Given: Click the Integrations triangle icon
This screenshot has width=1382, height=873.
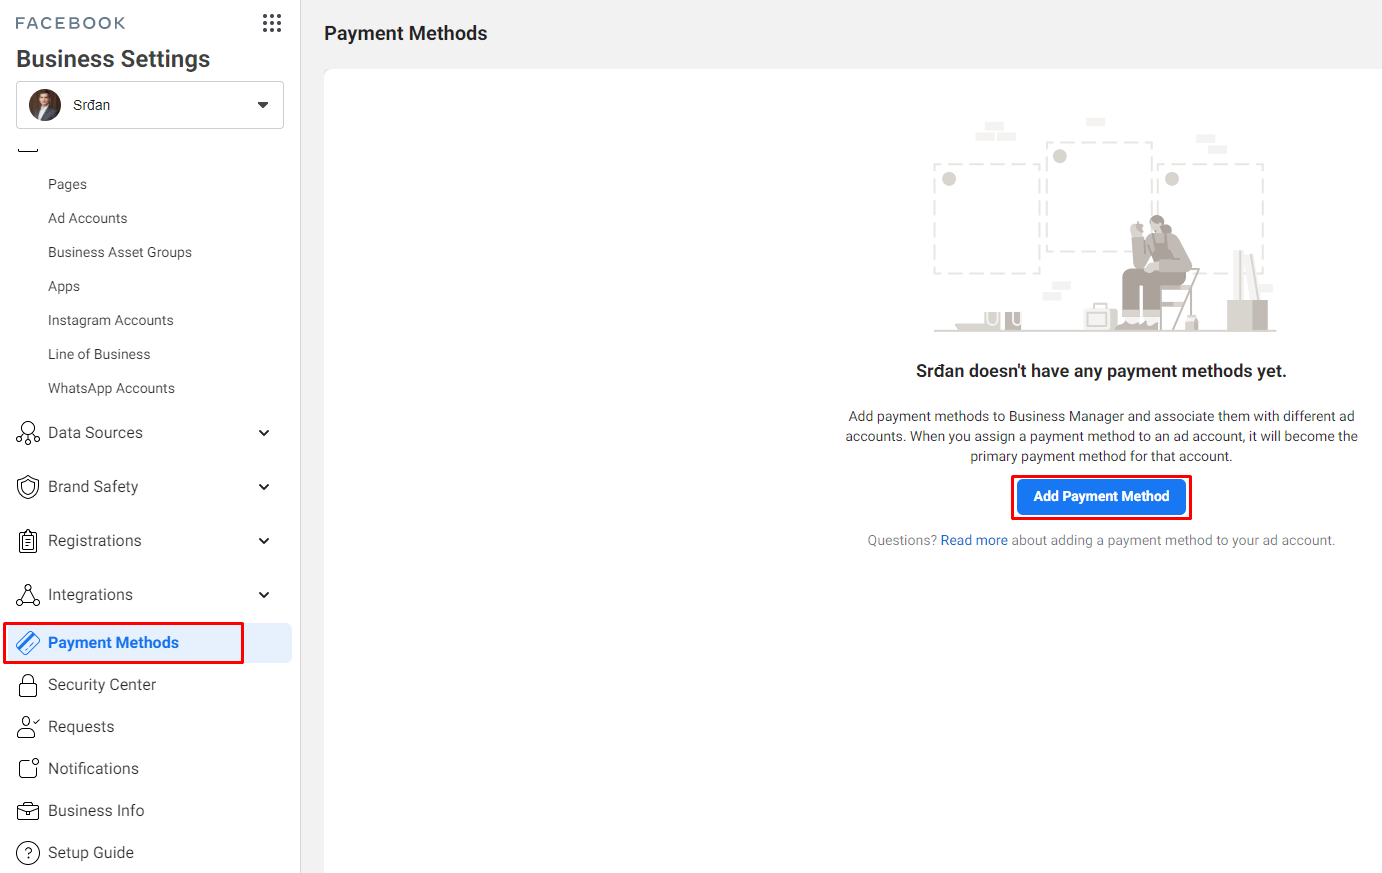Looking at the screenshot, I should point(28,595).
